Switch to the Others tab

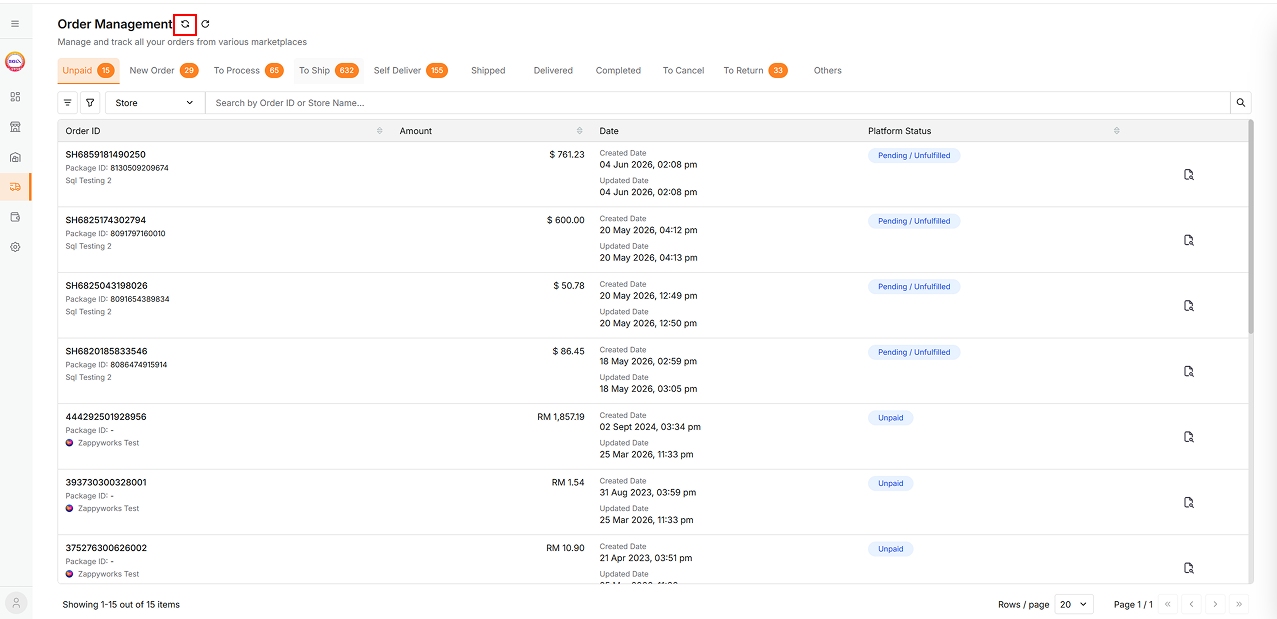tap(828, 71)
